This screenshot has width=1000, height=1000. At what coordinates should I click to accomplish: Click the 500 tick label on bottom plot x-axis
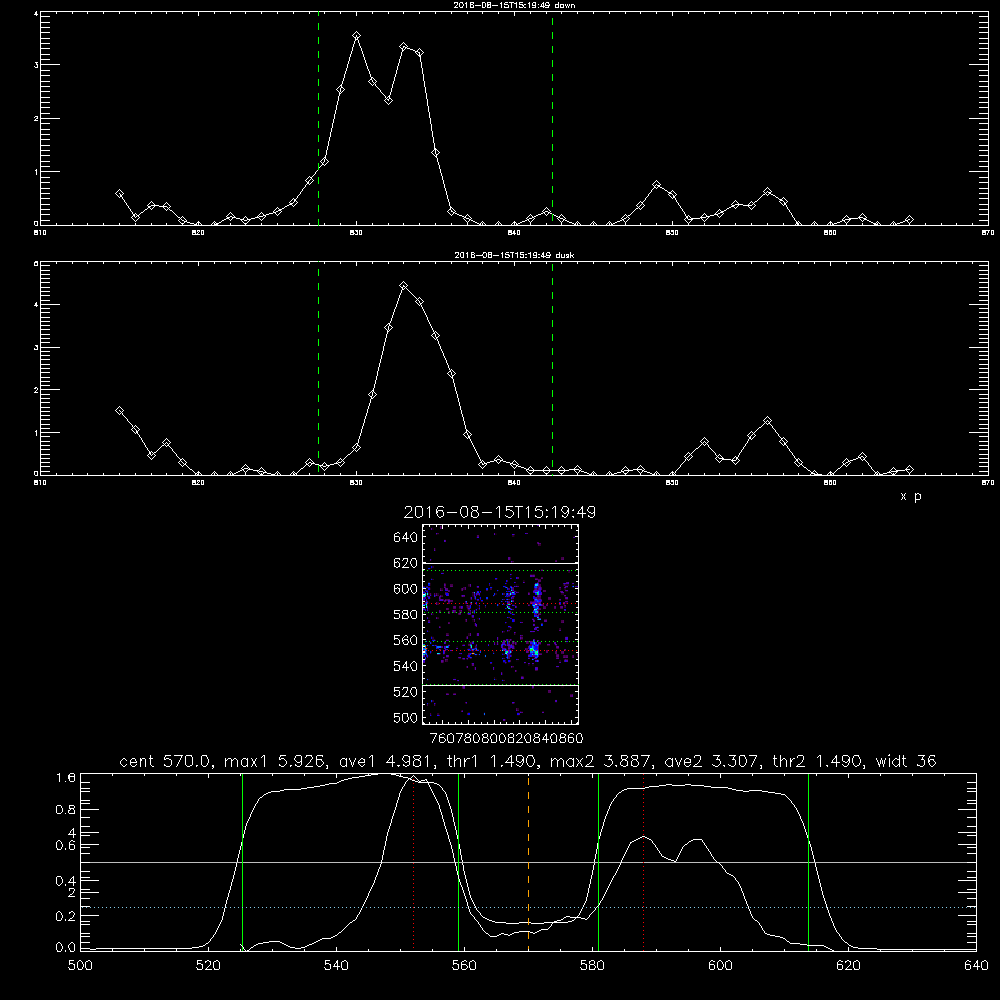coord(80,966)
